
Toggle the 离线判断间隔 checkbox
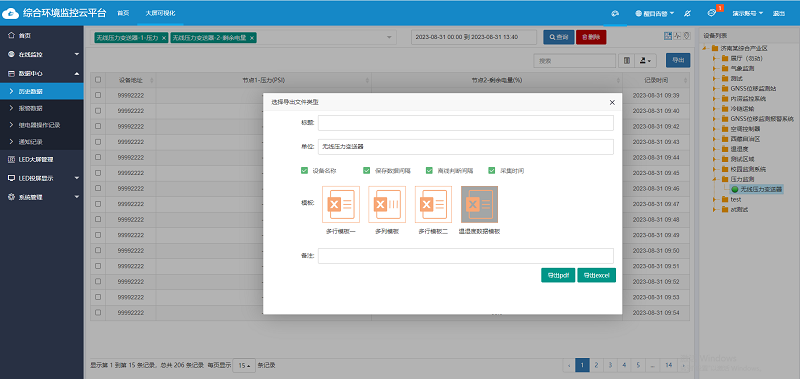click(x=430, y=170)
